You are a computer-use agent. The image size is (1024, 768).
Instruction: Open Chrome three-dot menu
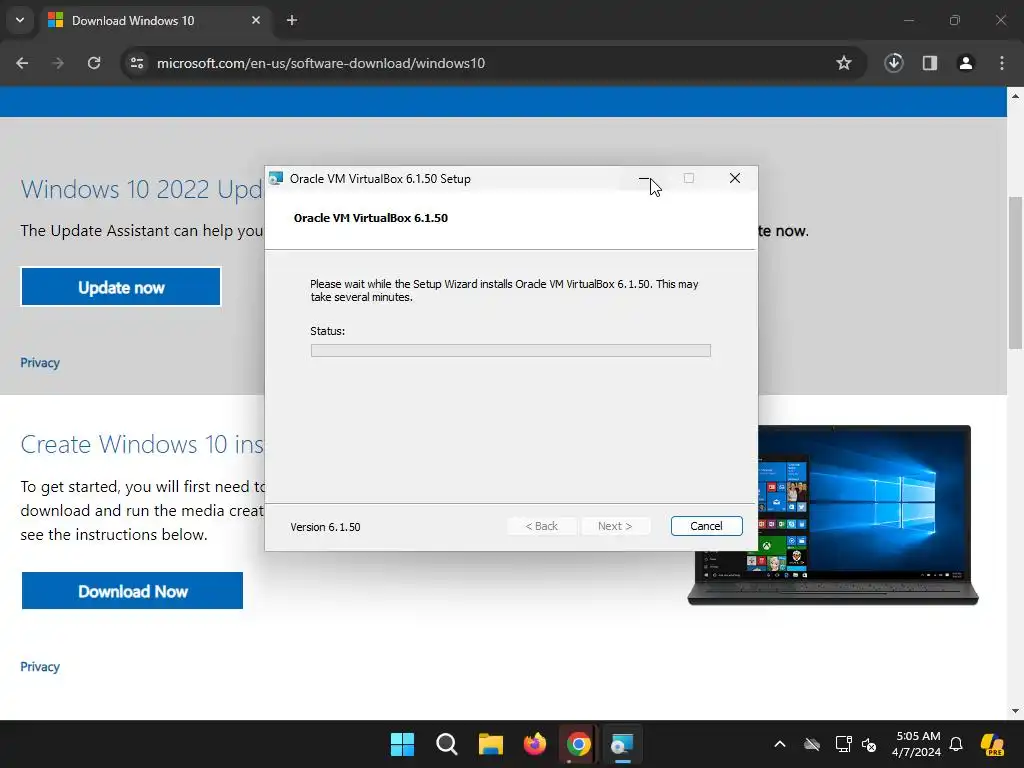(x=1002, y=63)
